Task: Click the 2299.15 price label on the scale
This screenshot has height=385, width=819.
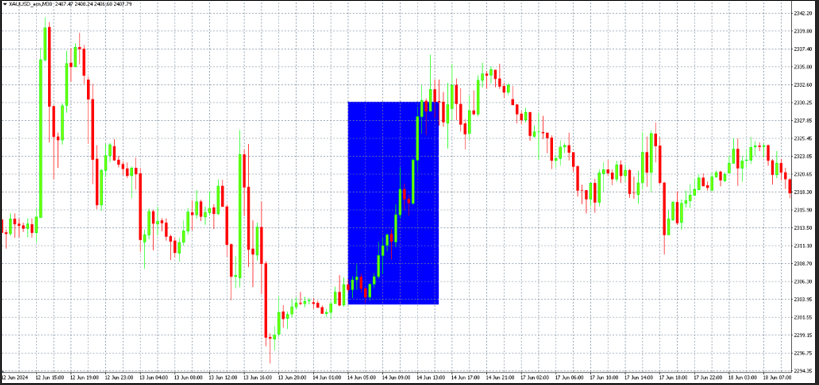Action: click(803, 335)
